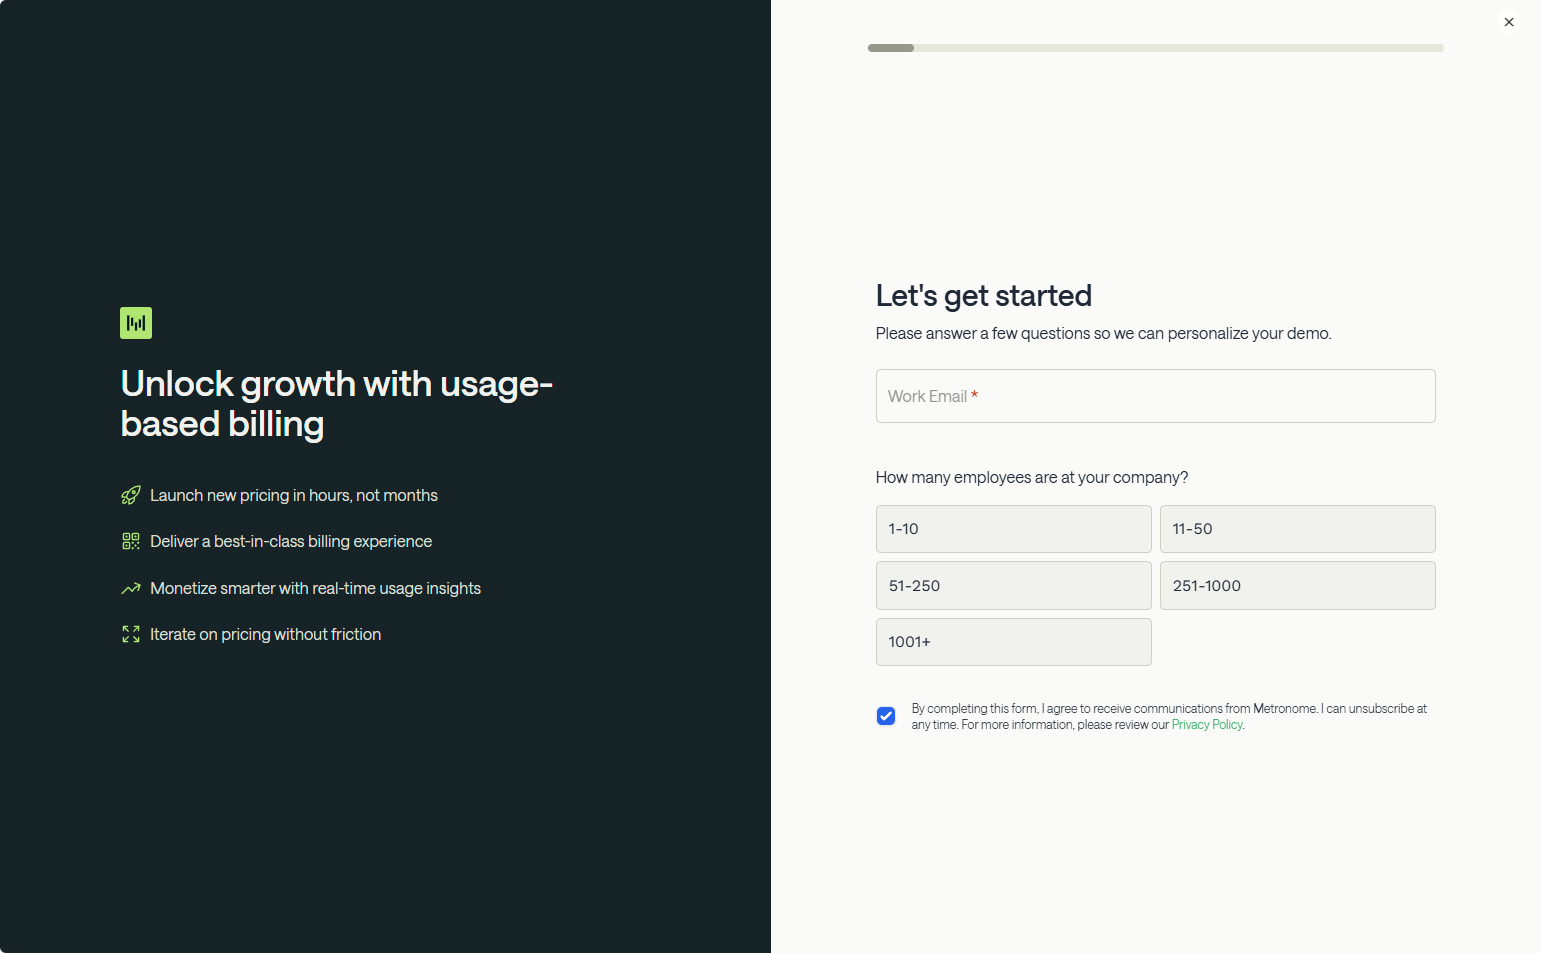The image size is (1541, 953).
Task: Click the trending-up chart icon
Action: click(x=131, y=588)
